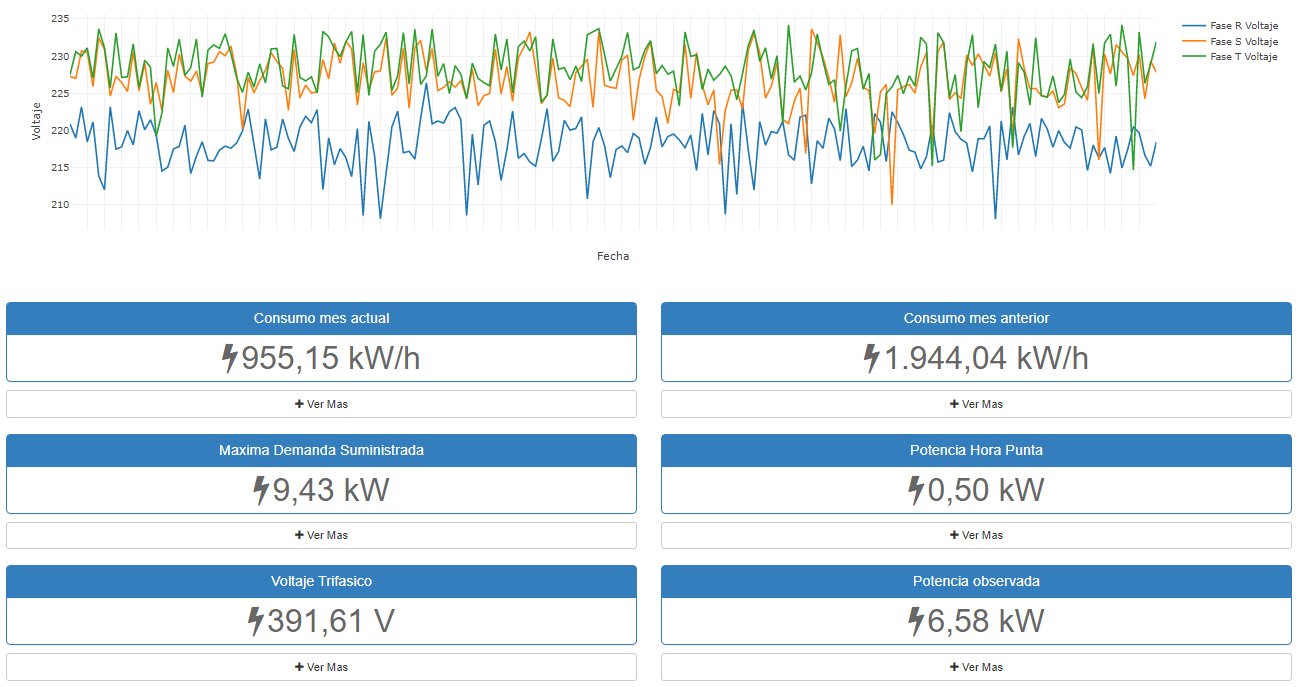Select the Voltaje Trifasico panel header
The width and height of the screenshot is (1300, 687).
point(321,581)
